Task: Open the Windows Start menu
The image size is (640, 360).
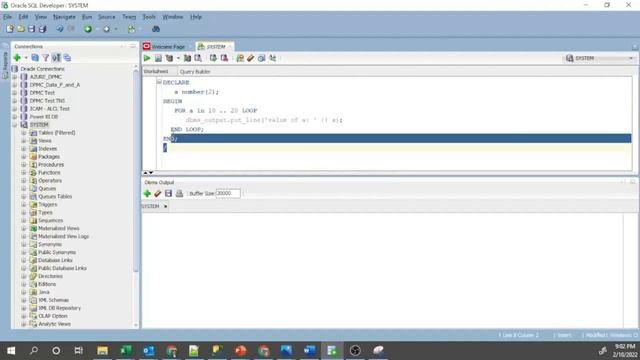Action: click(11, 350)
